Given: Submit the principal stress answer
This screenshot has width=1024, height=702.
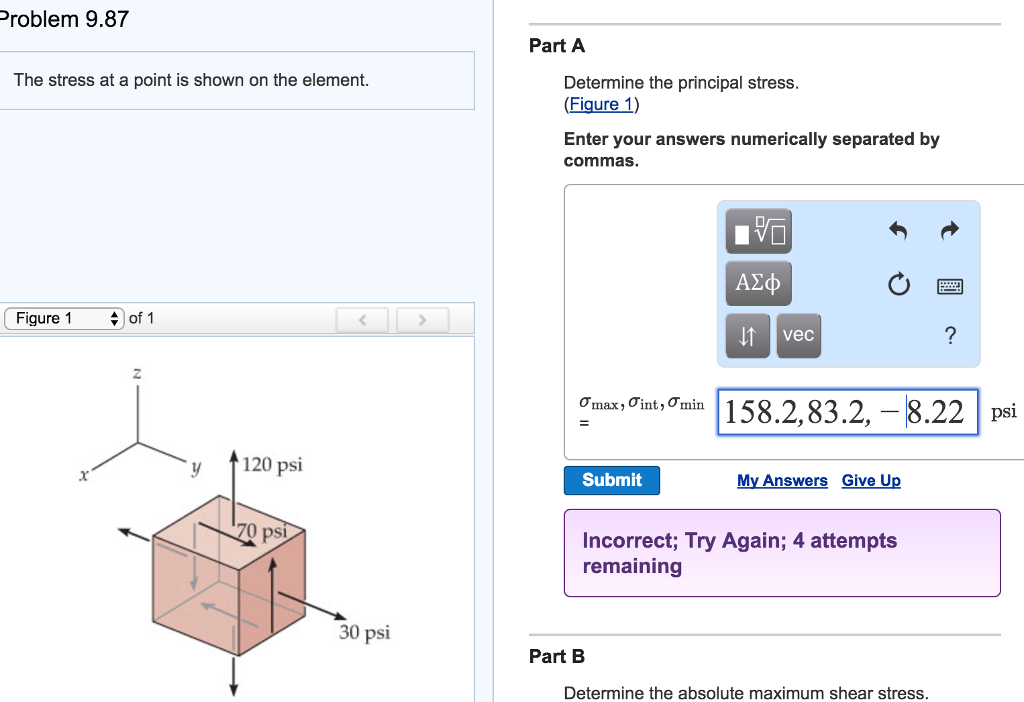Looking at the screenshot, I should (x=611, y=480).
